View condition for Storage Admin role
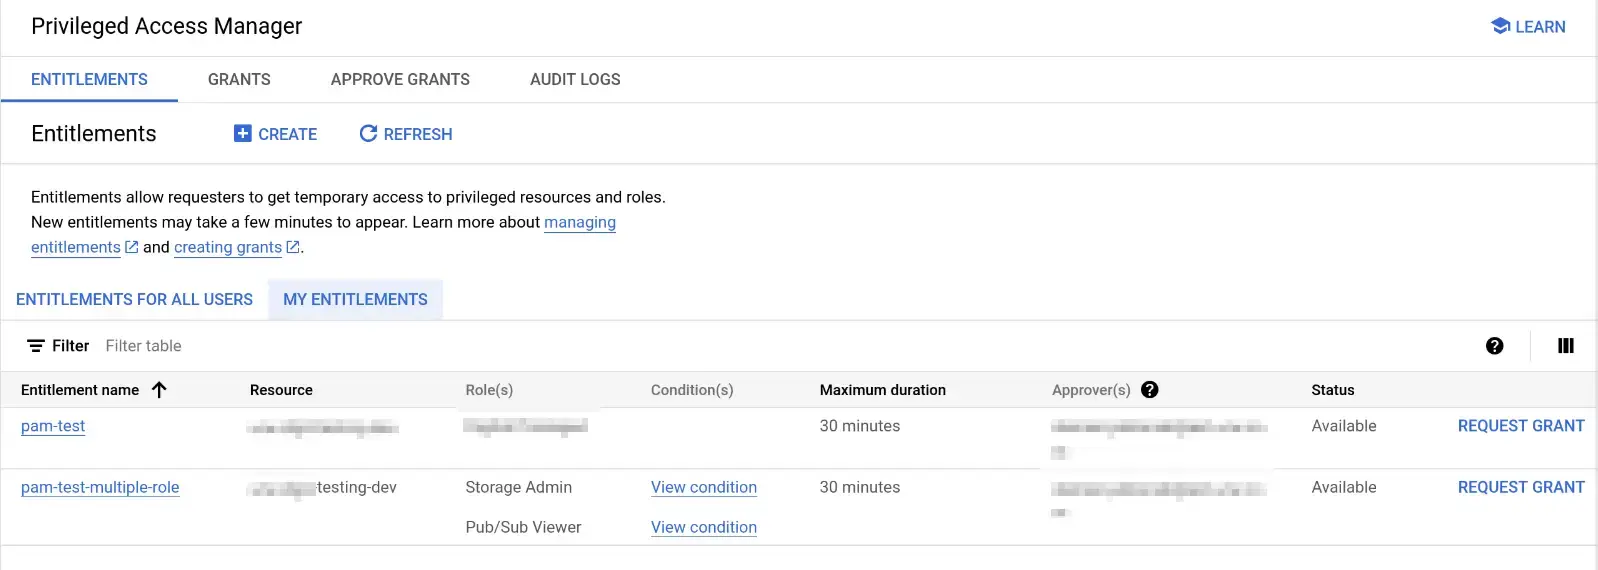Image resolution: width=1598 pixels, height=570 pixels. [x=704, y=487]
